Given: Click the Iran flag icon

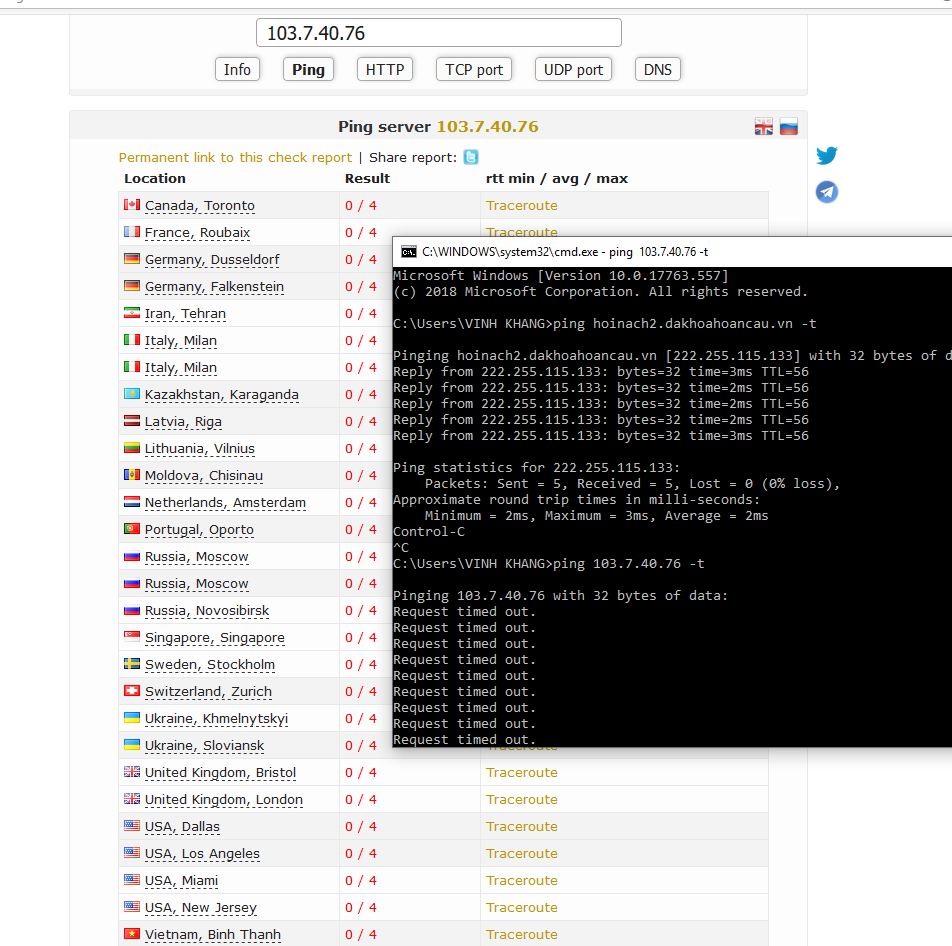Looking at the screenshot, I should pyautogui.click(x=132, y=313).
